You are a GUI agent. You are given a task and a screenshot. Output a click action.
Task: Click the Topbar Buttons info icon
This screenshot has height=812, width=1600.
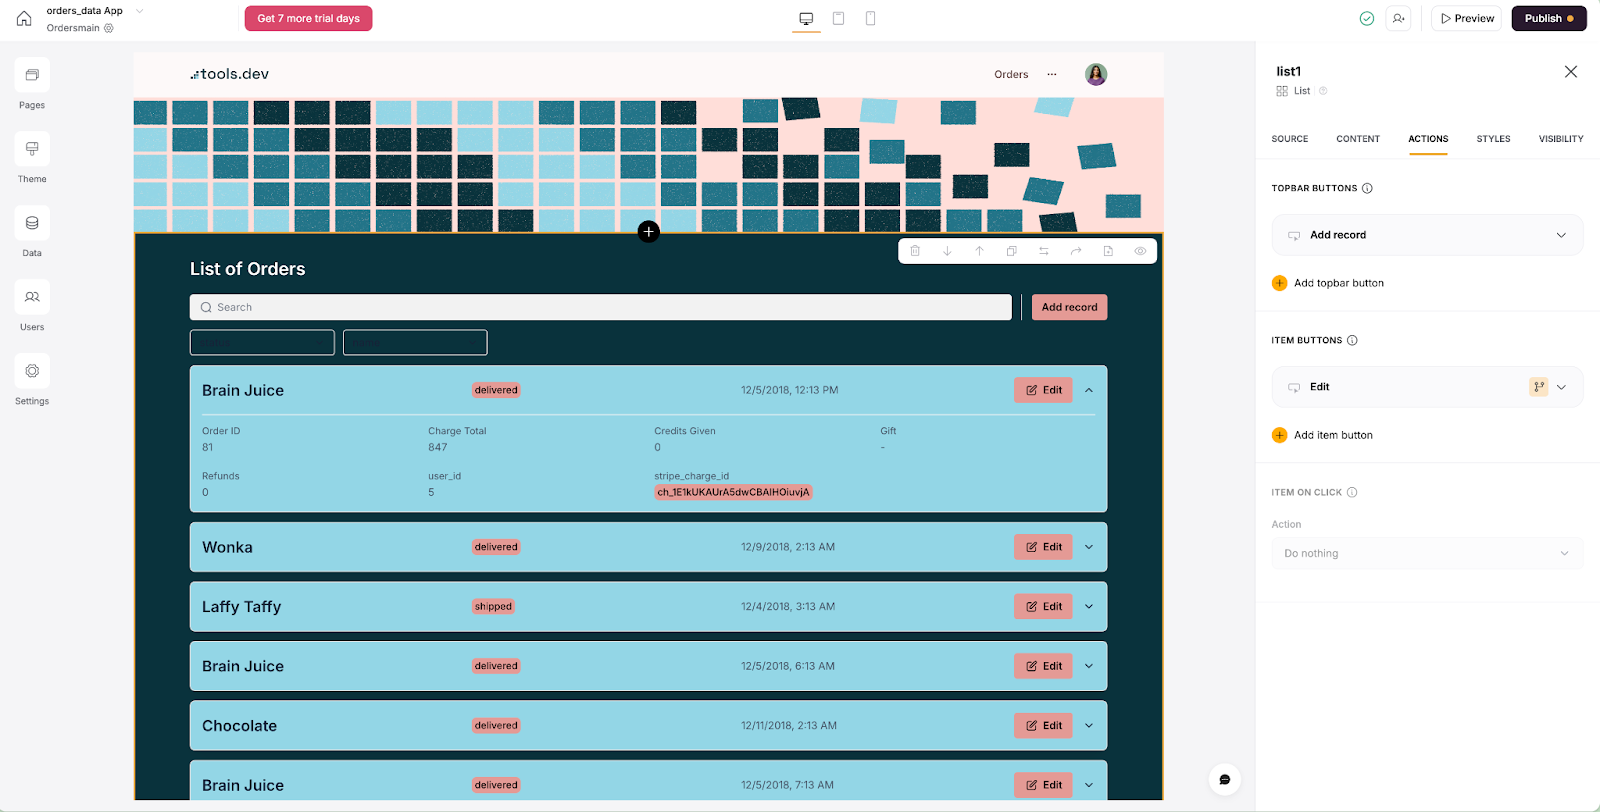(x=1367, y=188)
